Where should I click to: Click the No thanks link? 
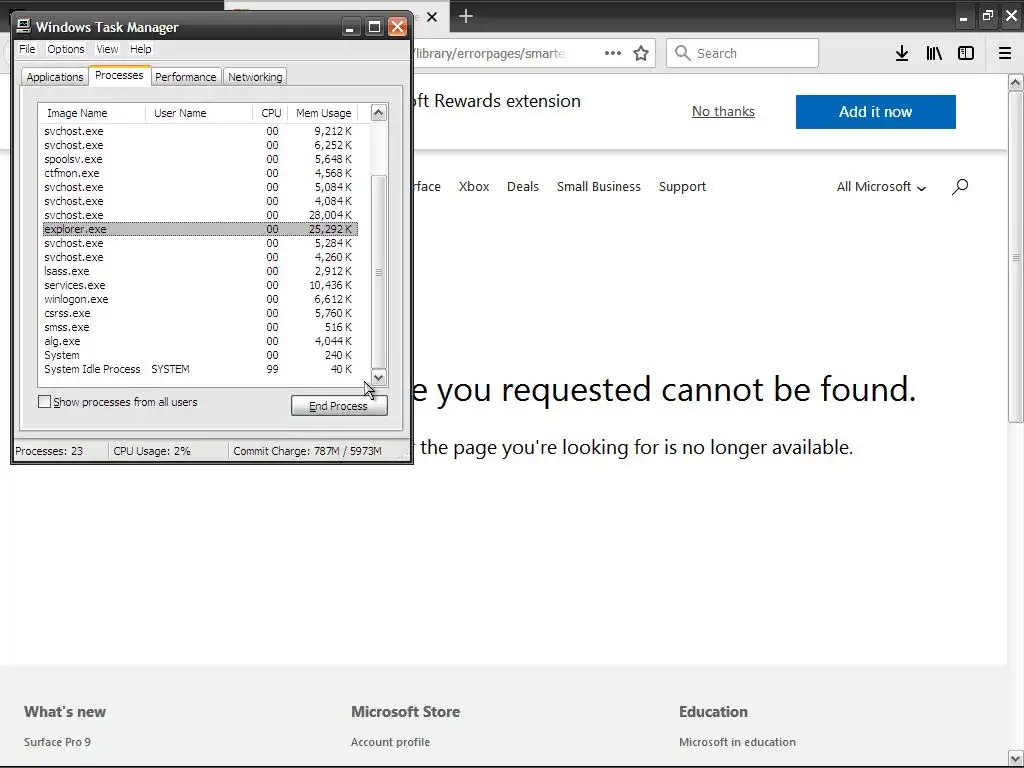pyautogui.click(x=723, y=112)
